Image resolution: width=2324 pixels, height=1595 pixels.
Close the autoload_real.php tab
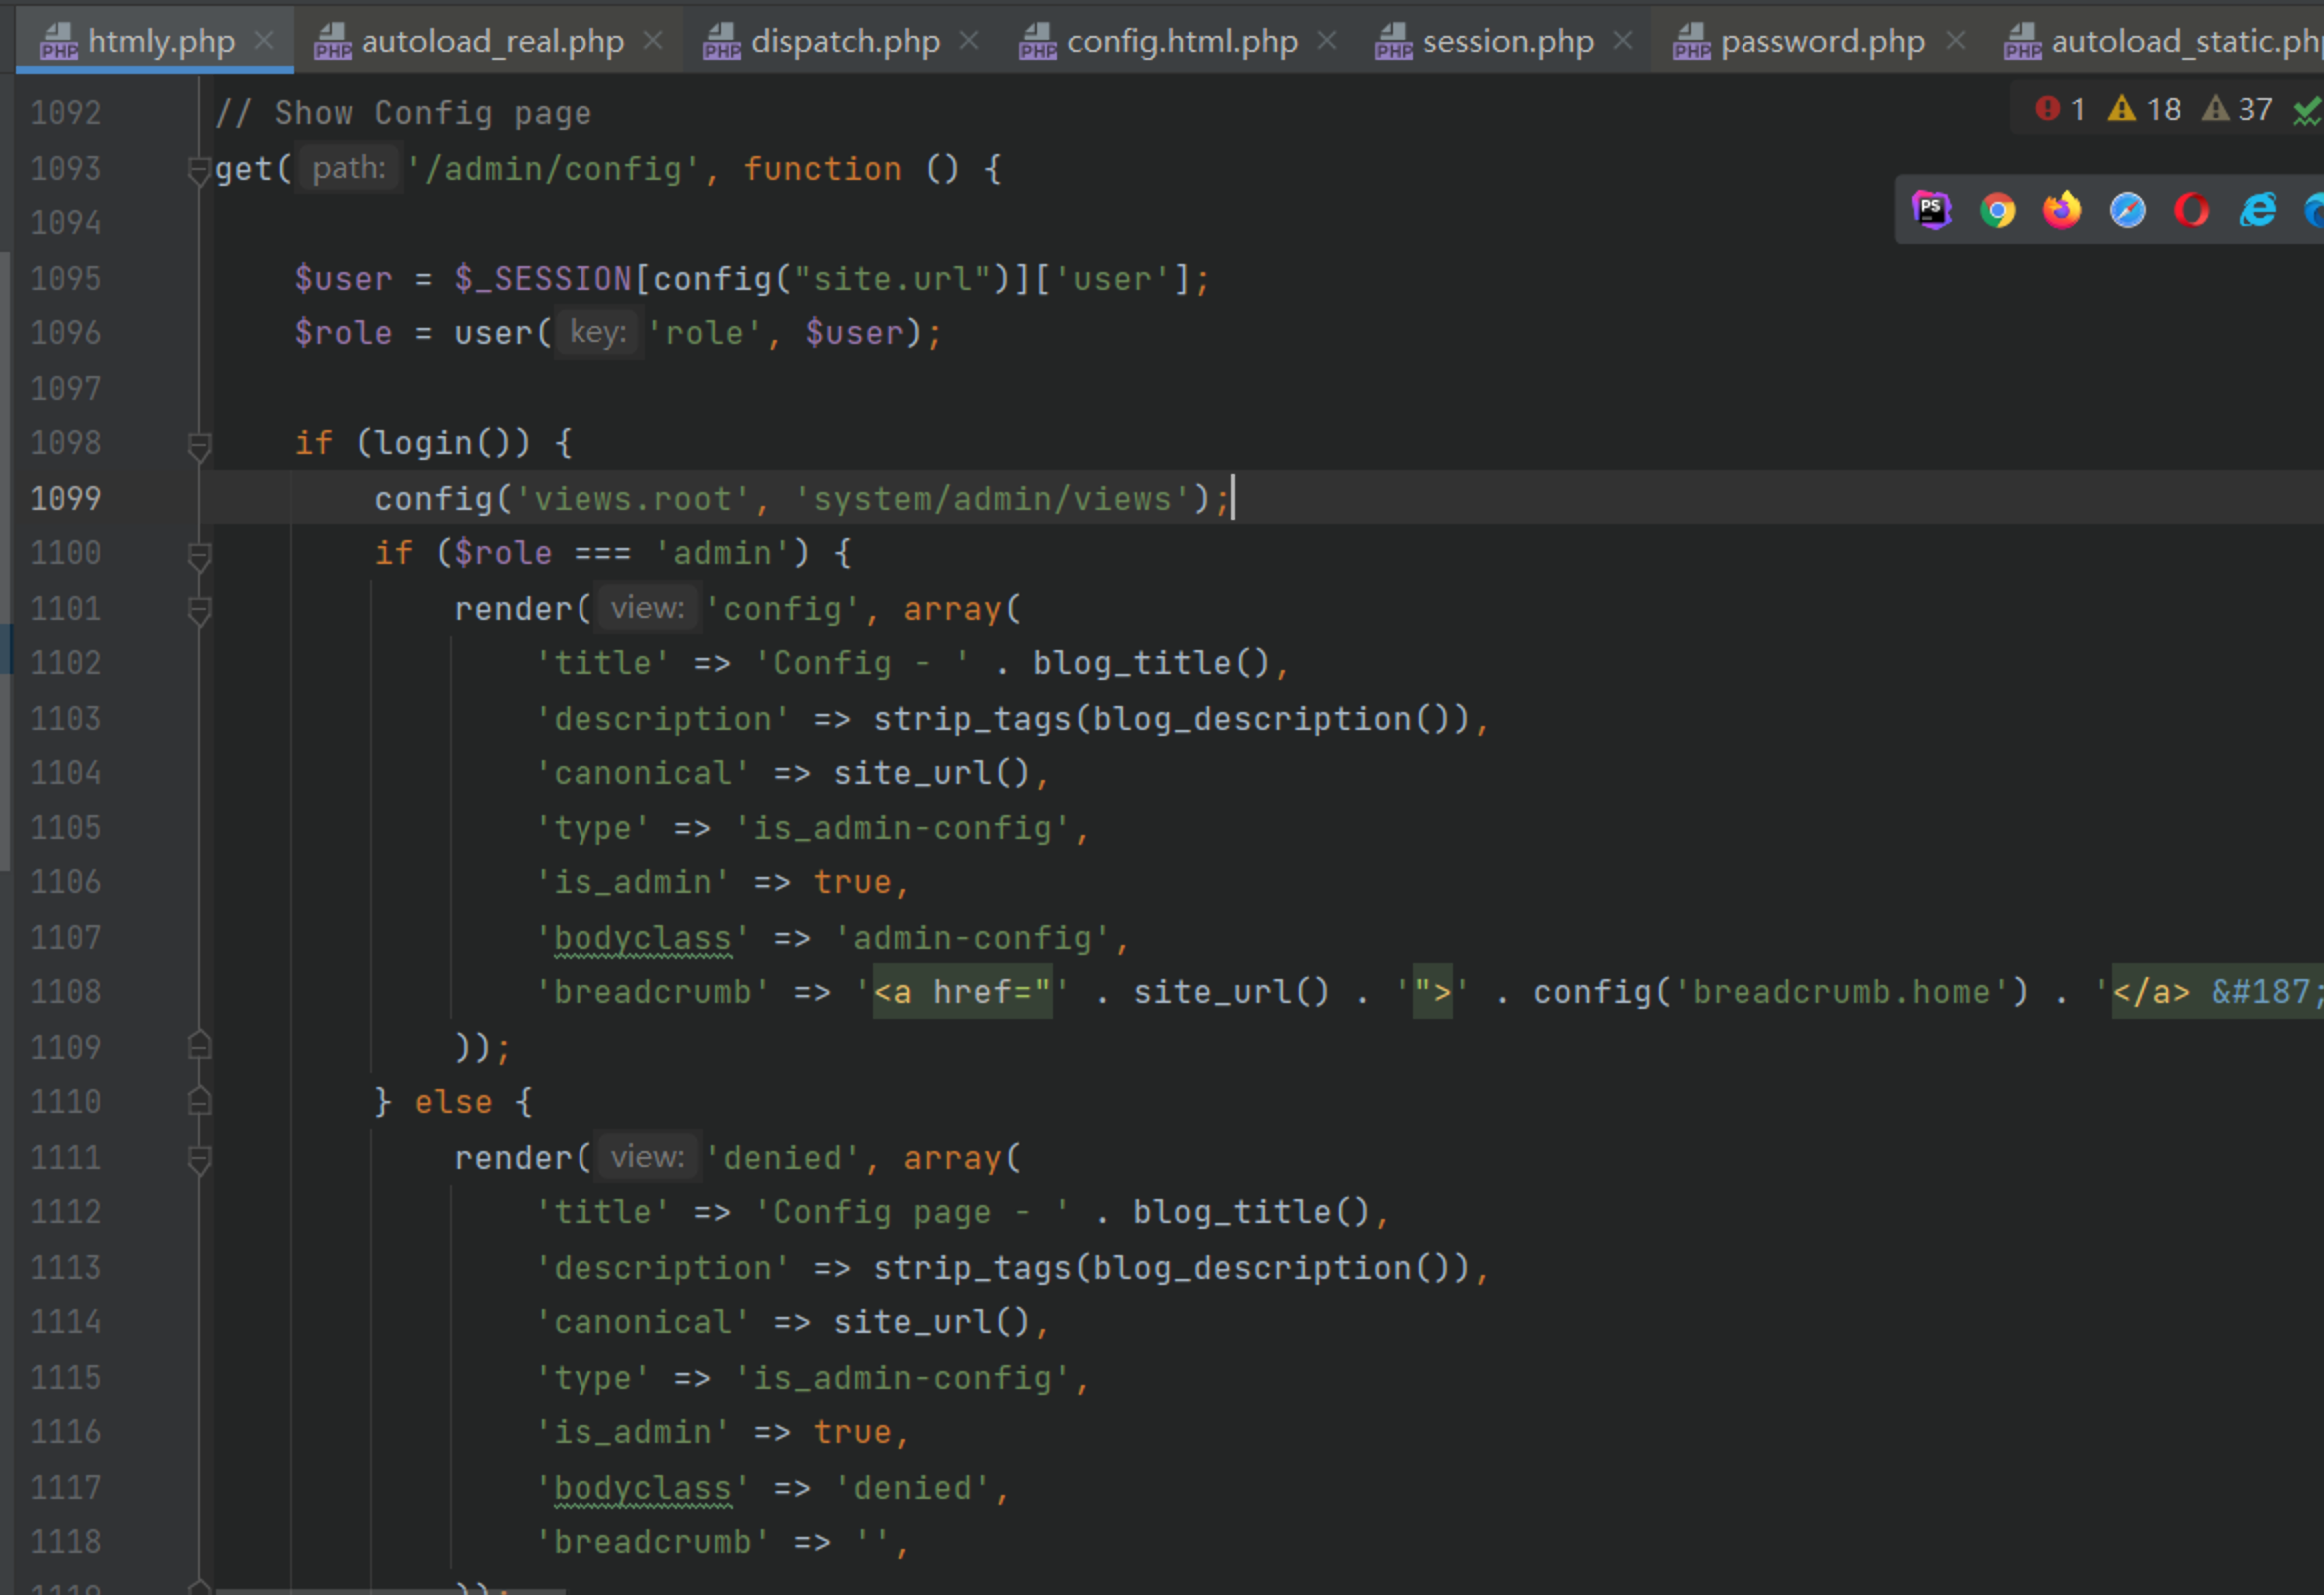point(653,41)
